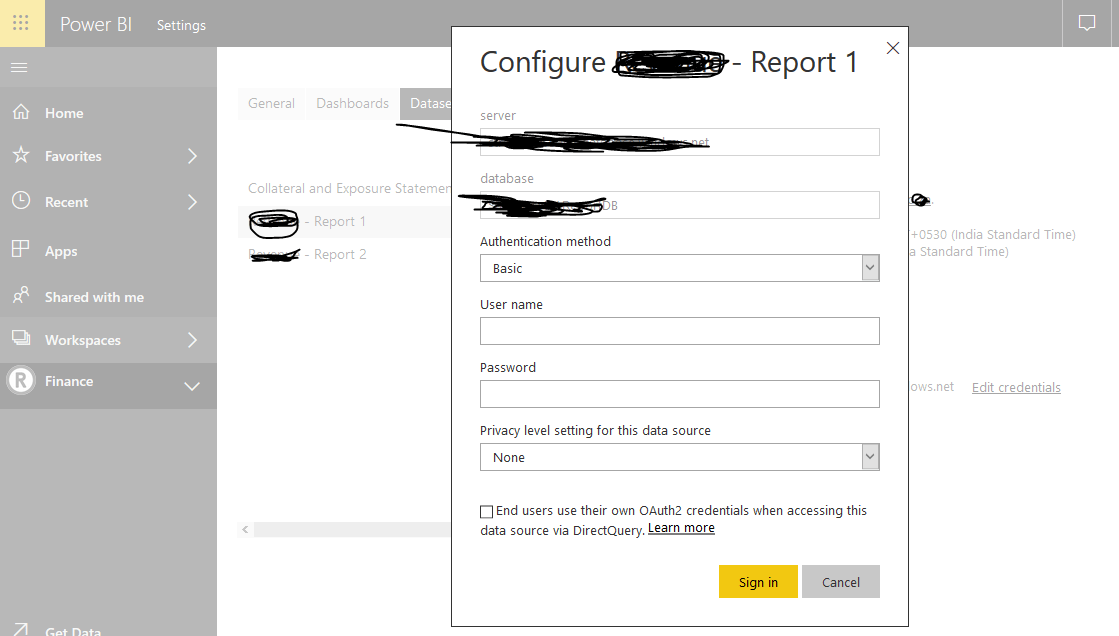Click the User name field
Image resolution: width=1119 pixels, height=636 pixels.
click(679, 331)
